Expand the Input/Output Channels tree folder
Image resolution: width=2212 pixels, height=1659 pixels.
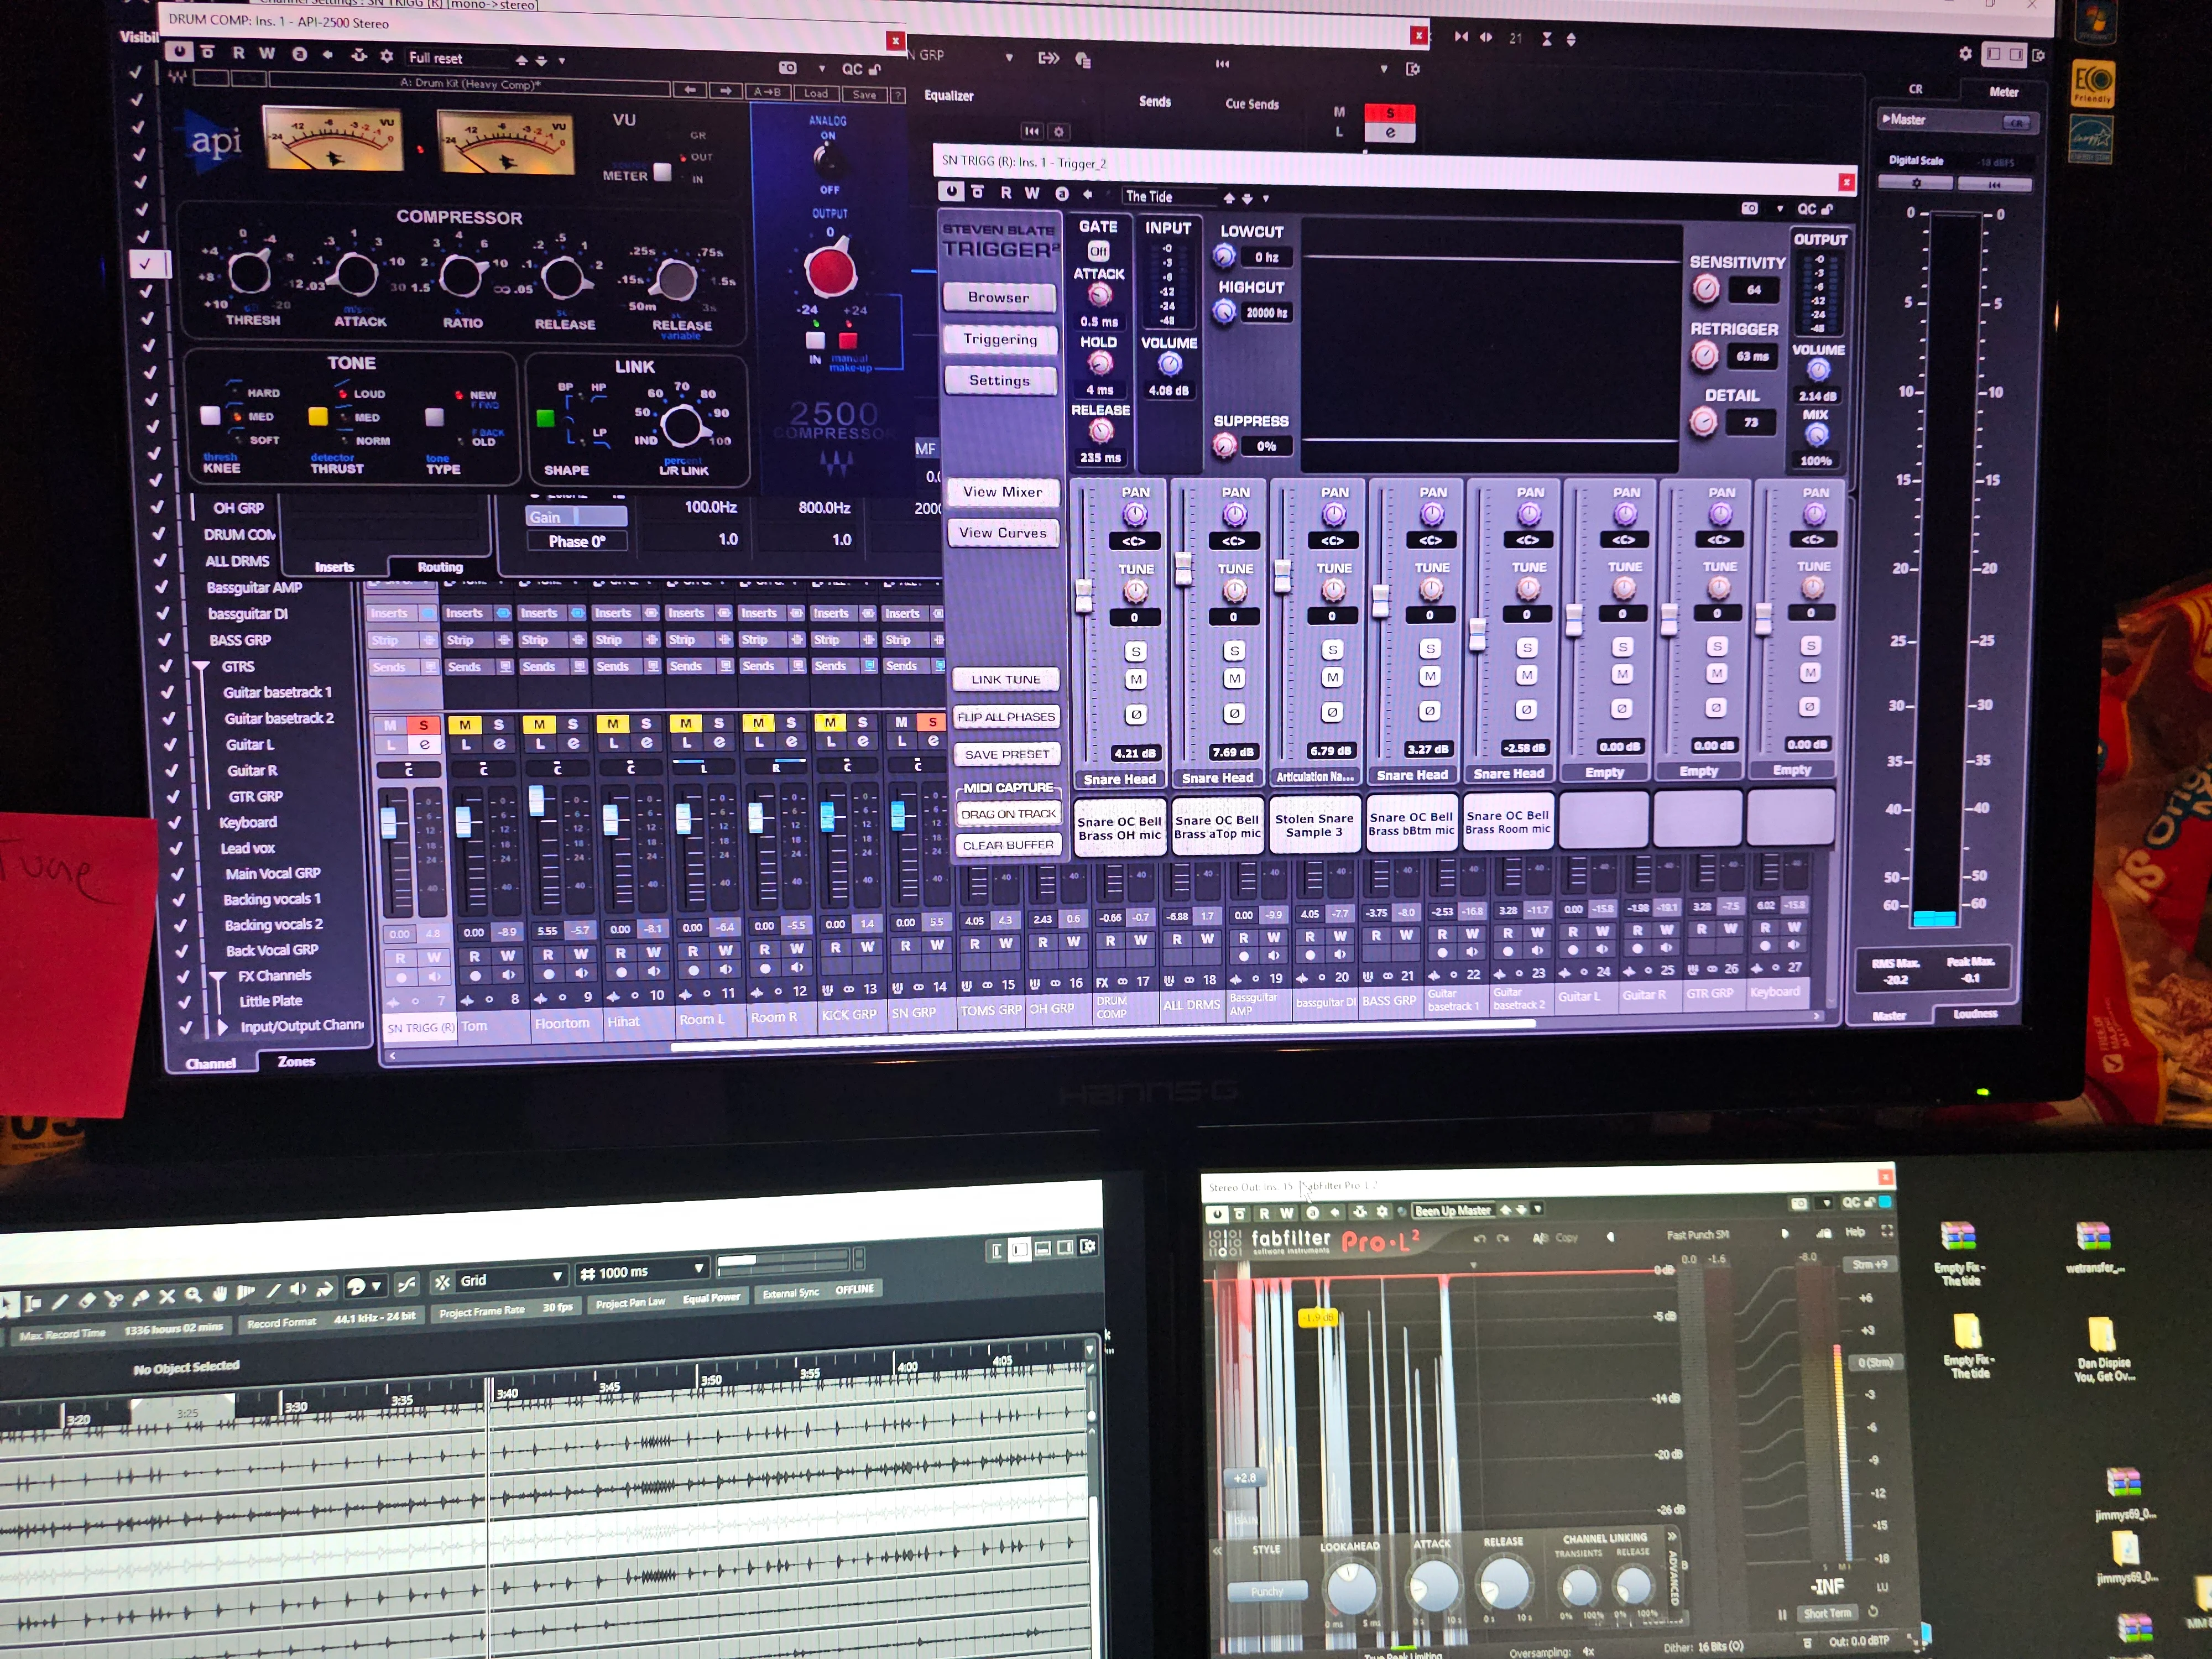click(222, 1026)
